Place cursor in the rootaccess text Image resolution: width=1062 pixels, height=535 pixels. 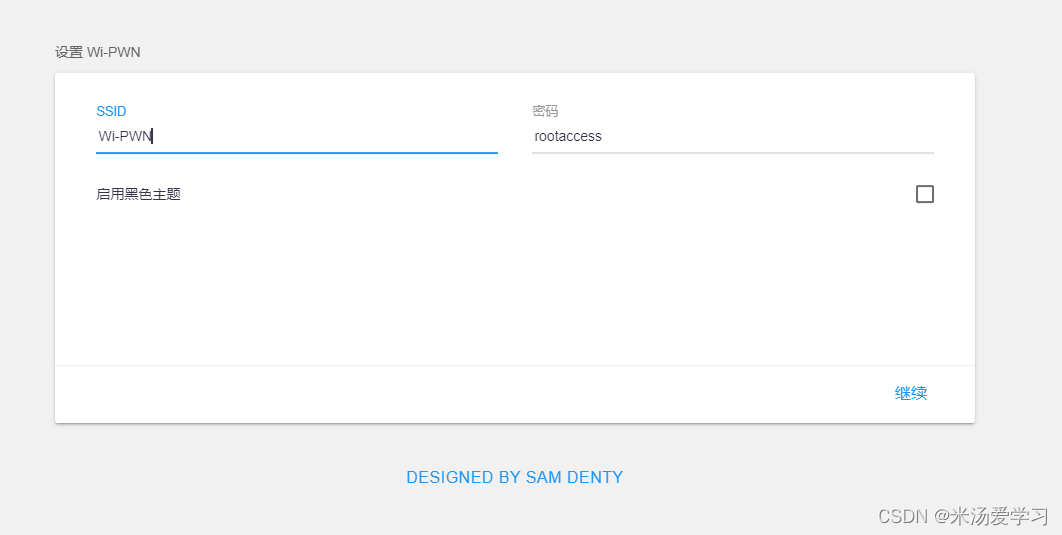tap(568, 136)
